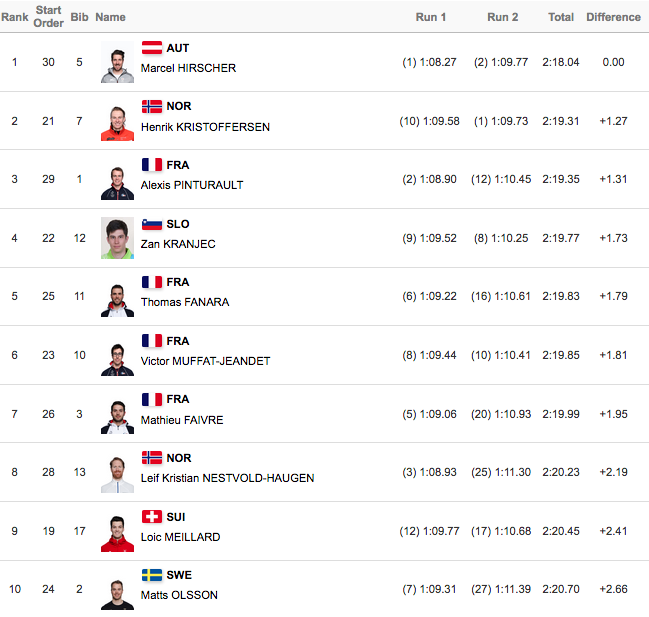Open Matts OLSSON name link
This screenshot has width=649, height=617.
point(179,595)
